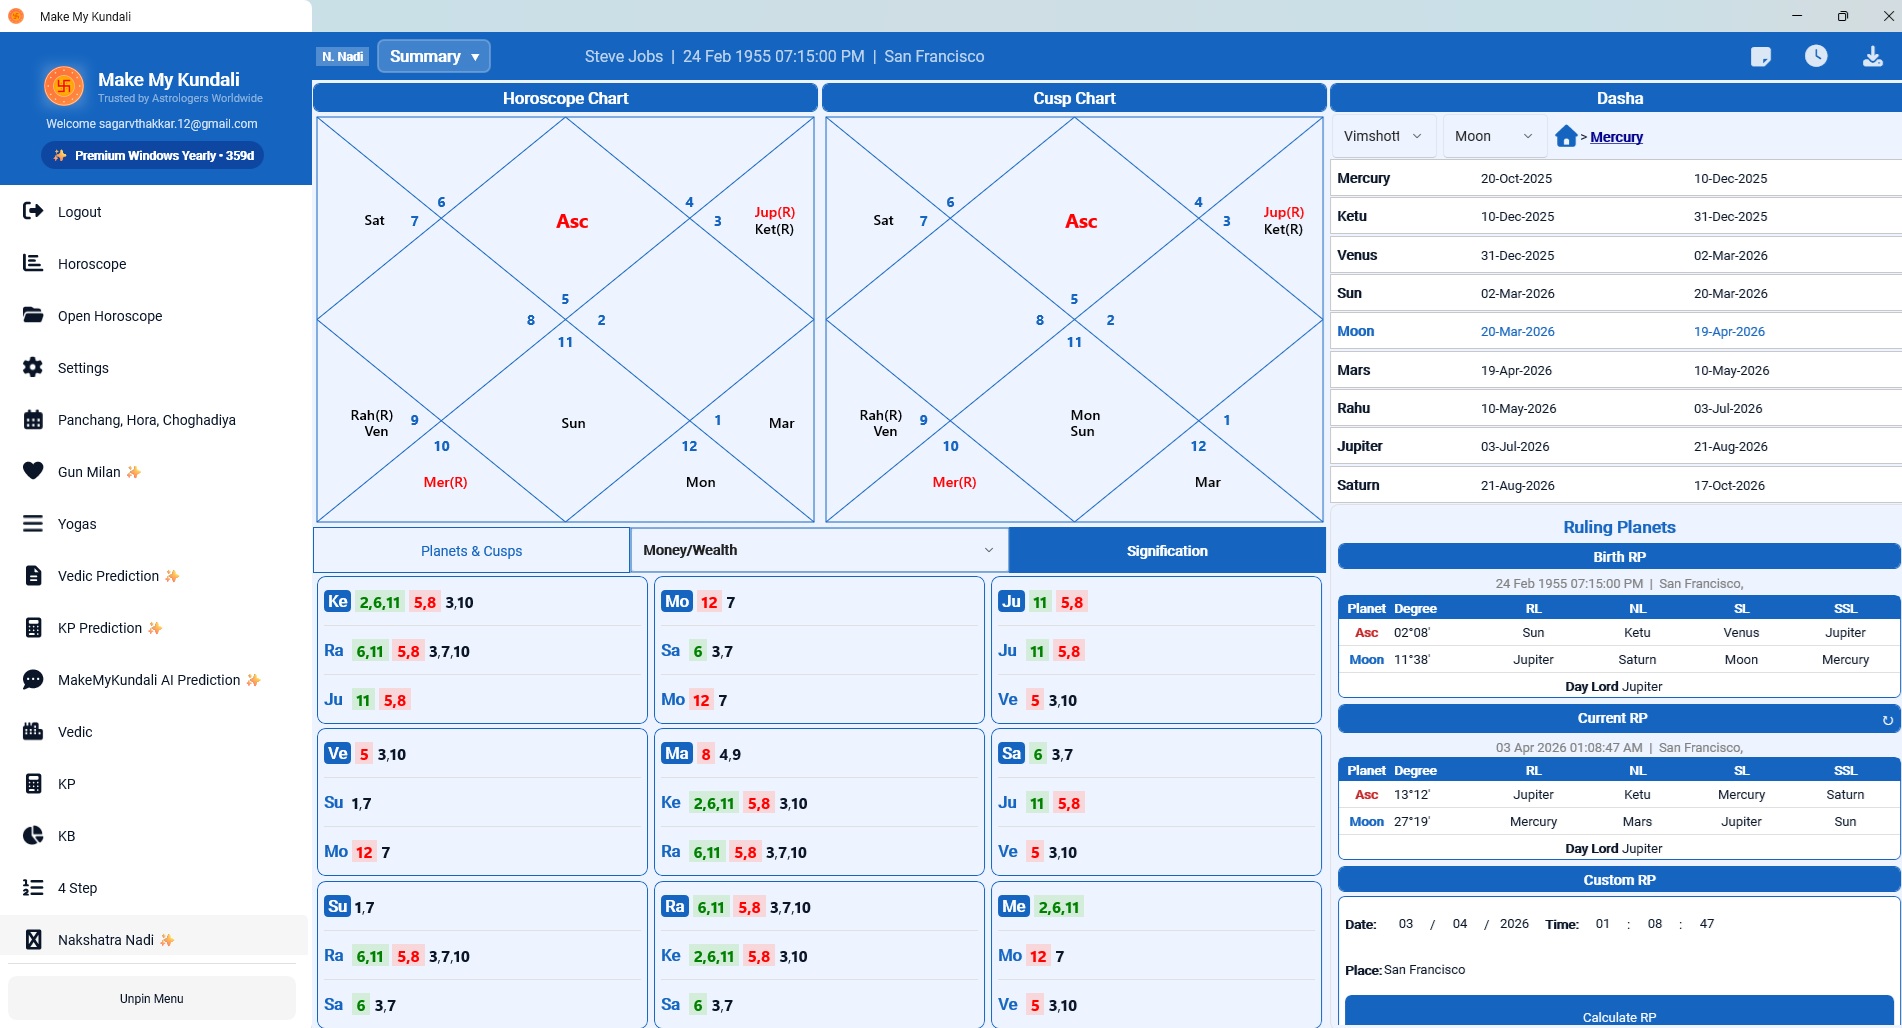This screenshot has height=1028, width=1902.
Task: Open the Vedic menu item
Action: coord(75,732)
